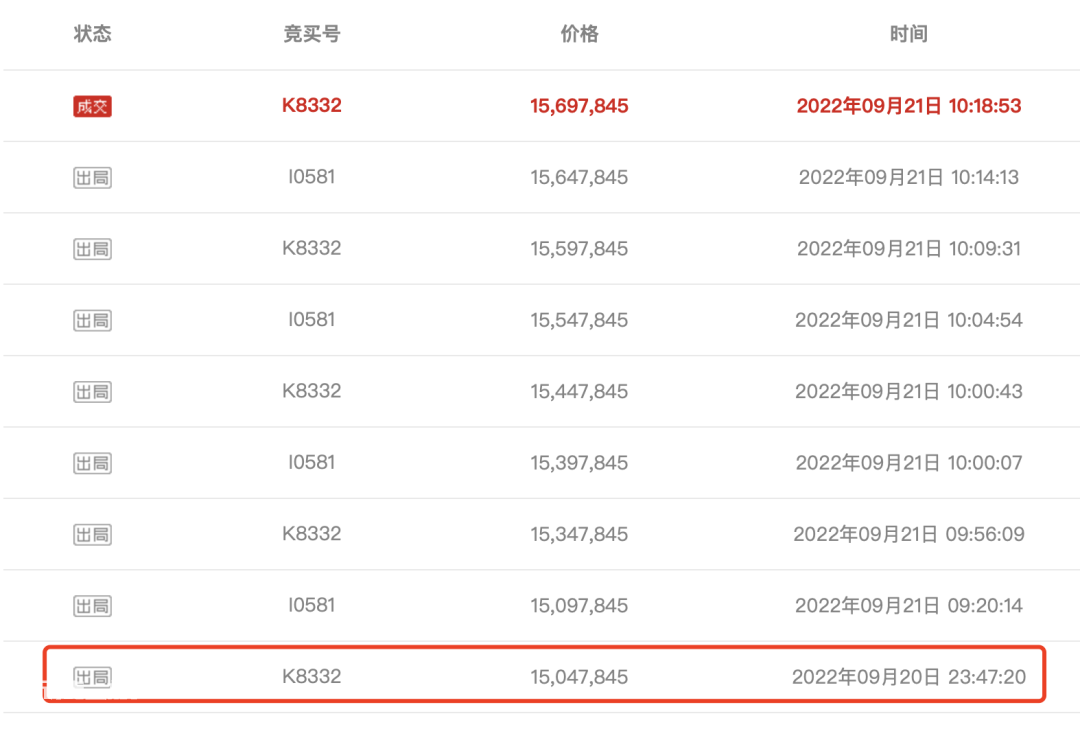Select timestamp 2022年09月20日 23:47:20
Viewport: 1080px width, 740px height.
tap(908, 677)
